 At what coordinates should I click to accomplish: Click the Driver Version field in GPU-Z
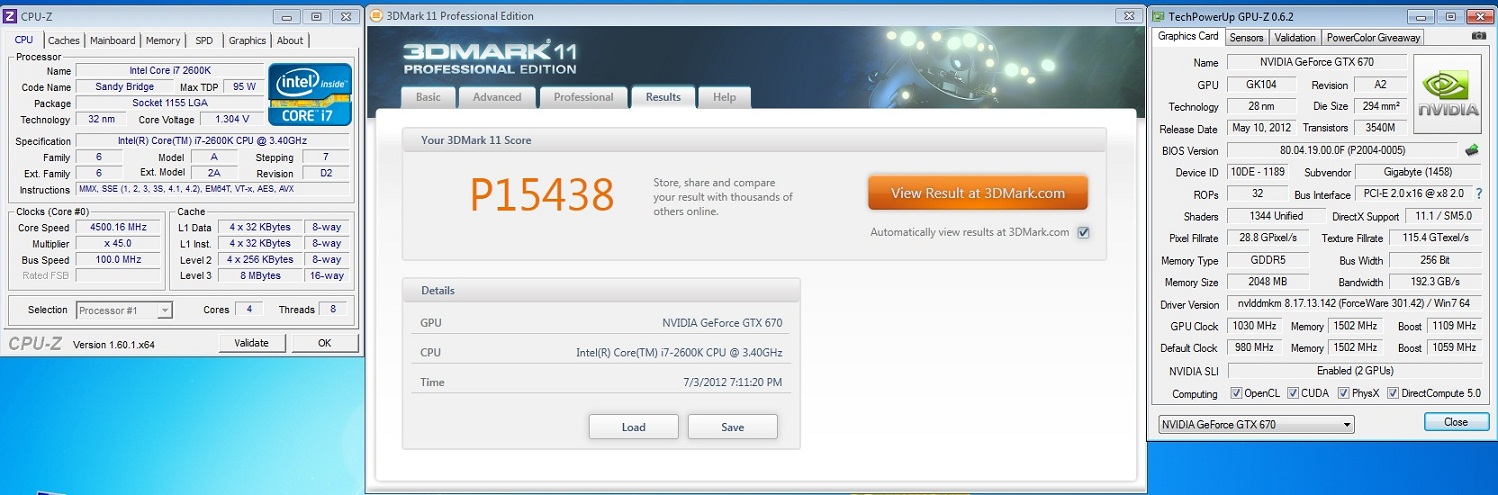tap(1355, 304)
